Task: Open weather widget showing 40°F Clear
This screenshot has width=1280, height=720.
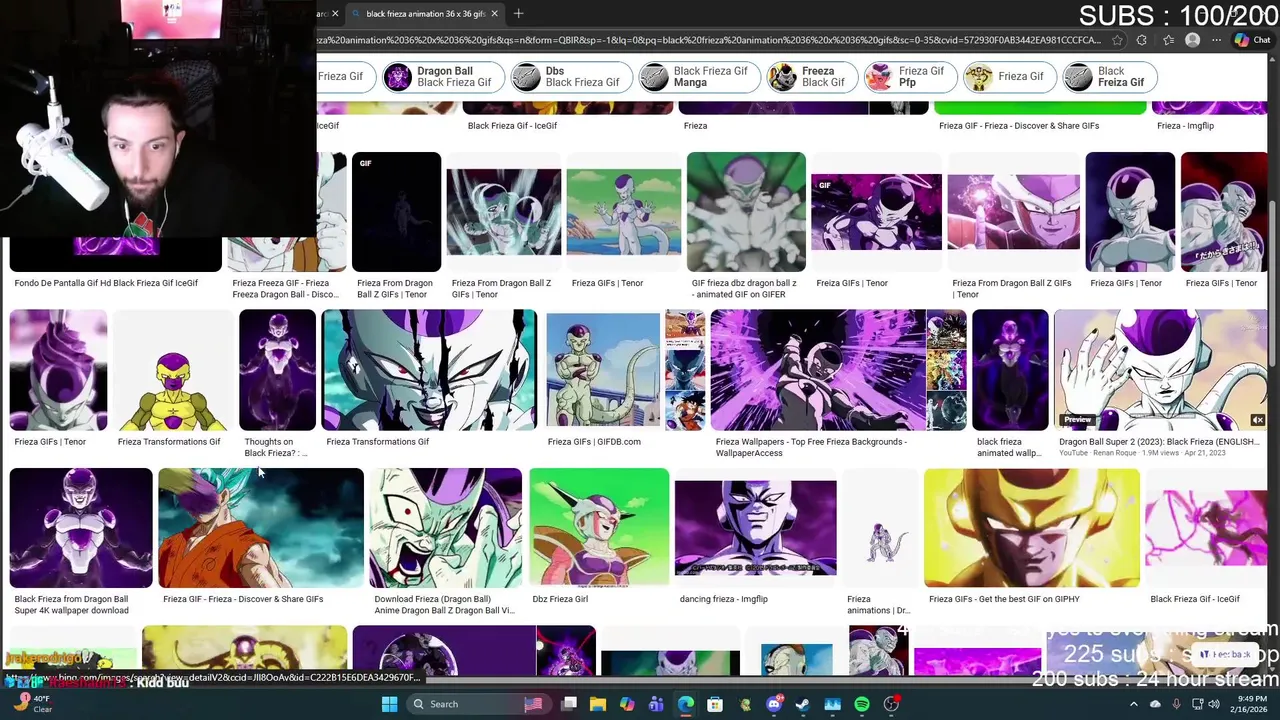Action: pyautogui.click(x=34, y=704)
